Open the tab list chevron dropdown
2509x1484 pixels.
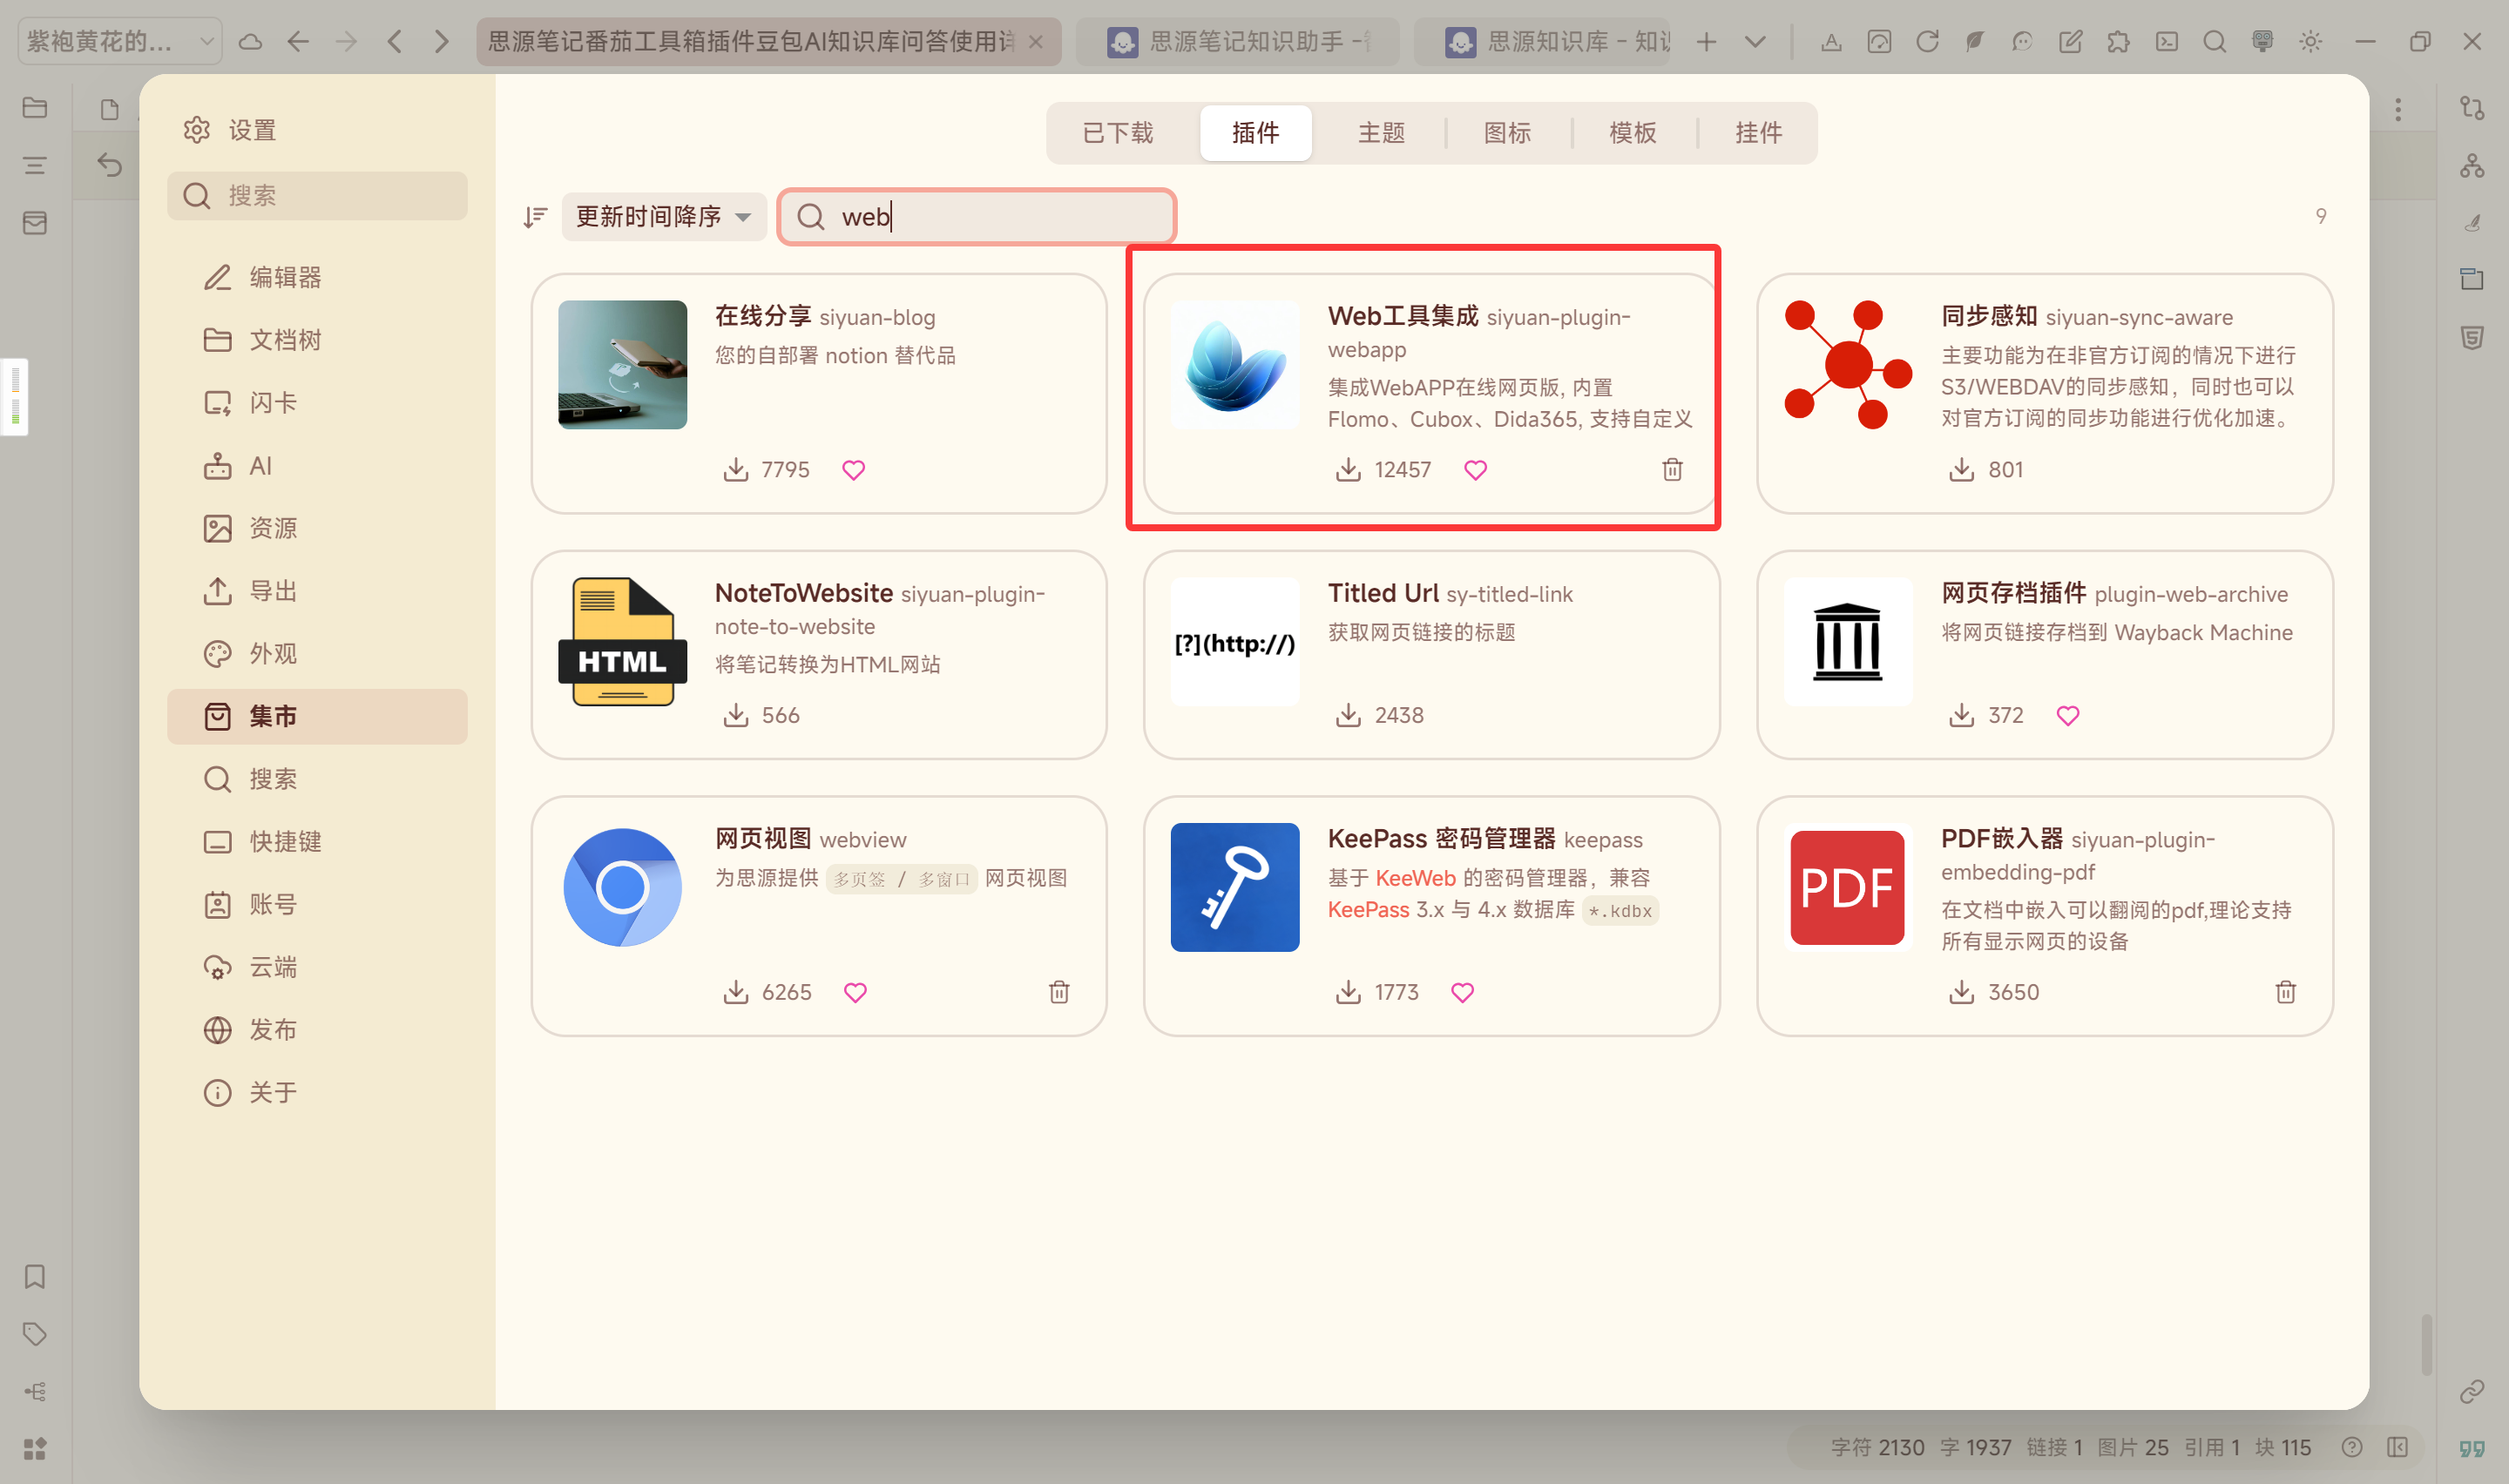tap(1755, 41)
